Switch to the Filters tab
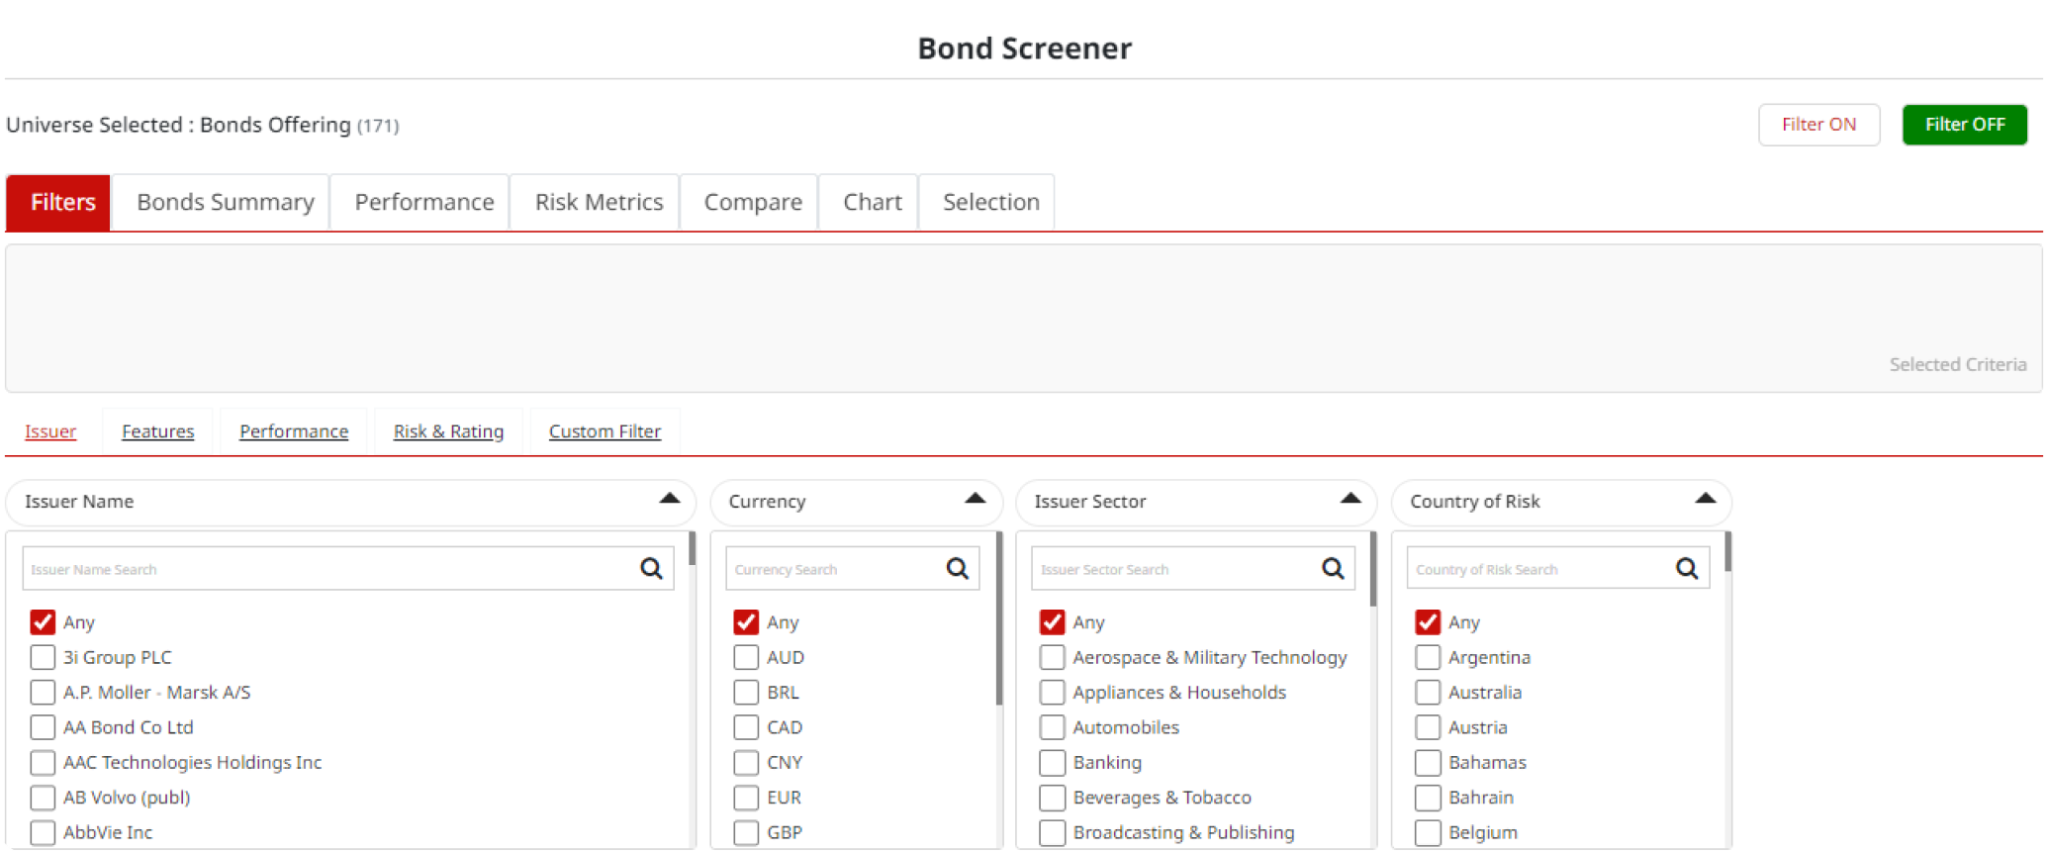The image size is (2048, 852). pyautogui.click(x=59, y=202)
